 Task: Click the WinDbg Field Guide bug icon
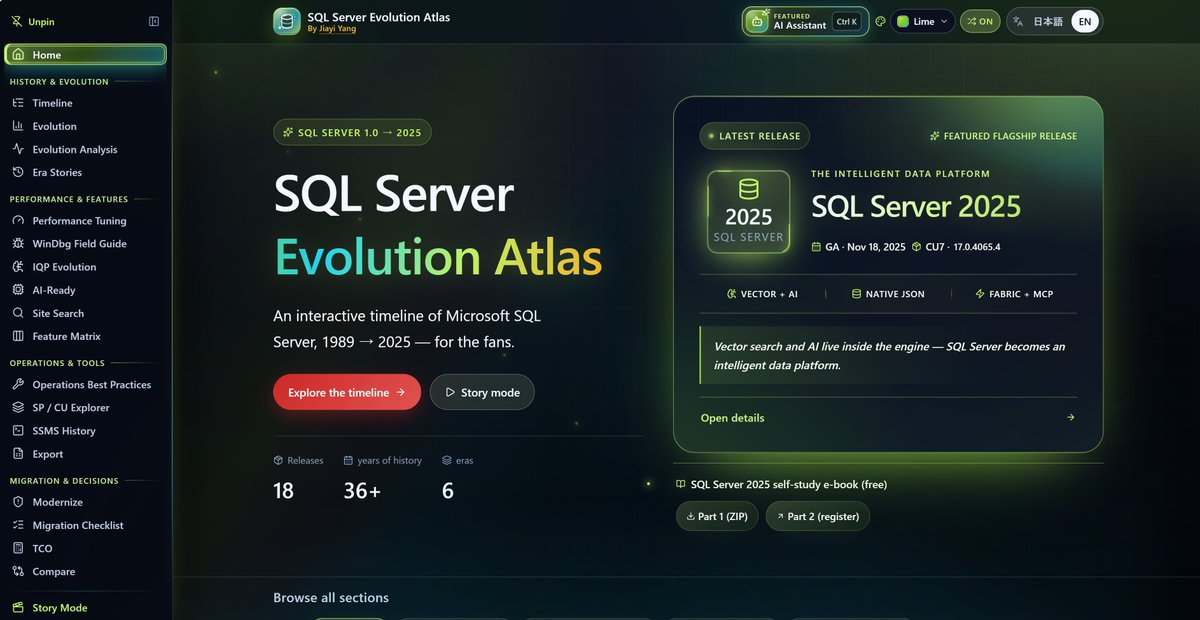18,243
